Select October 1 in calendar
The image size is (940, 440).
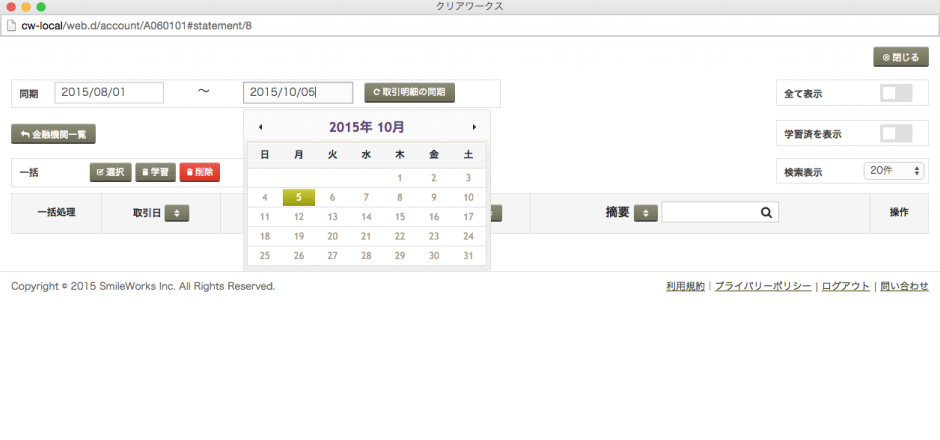(400, 178)
